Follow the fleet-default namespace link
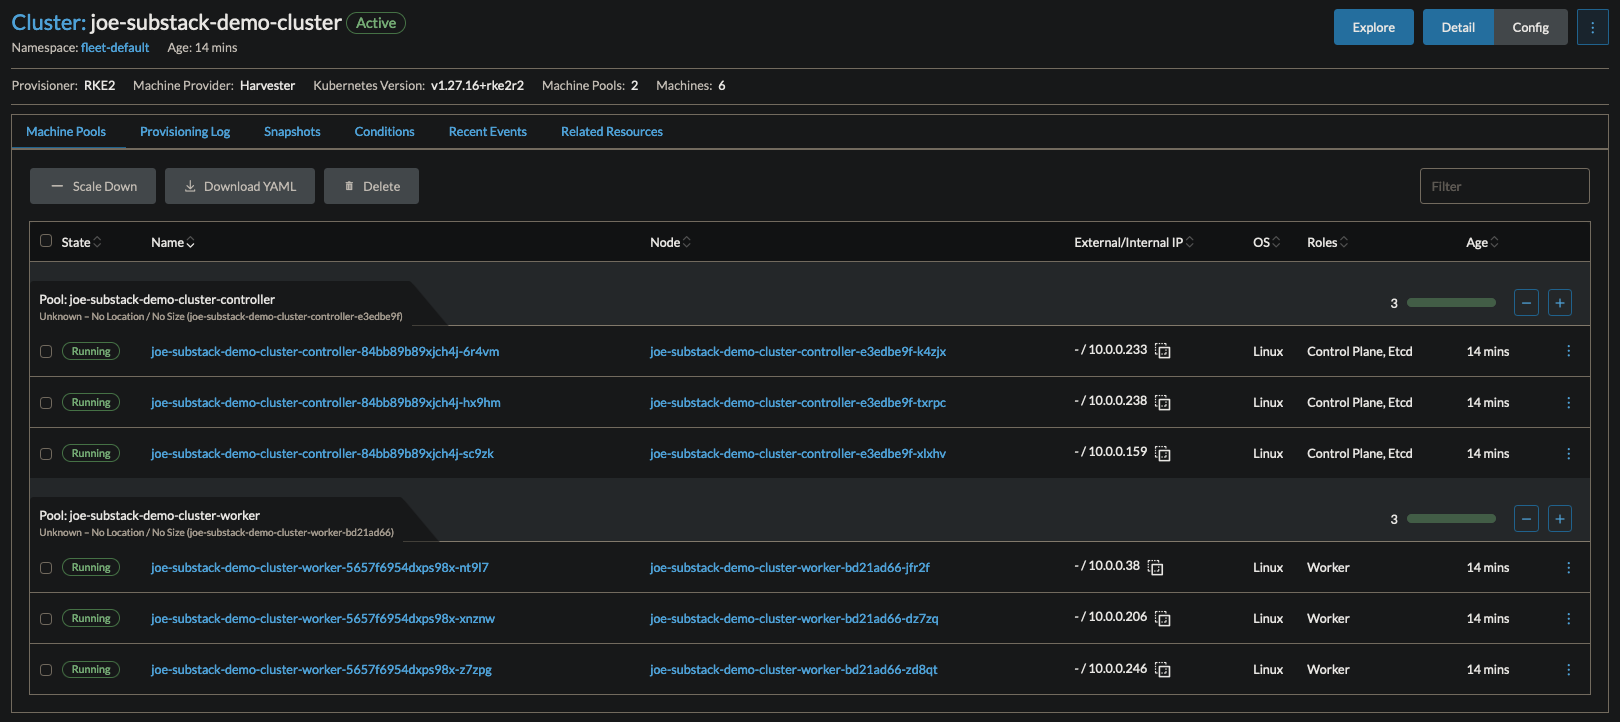Screen dimensions: 1620x722 (115, 48)
